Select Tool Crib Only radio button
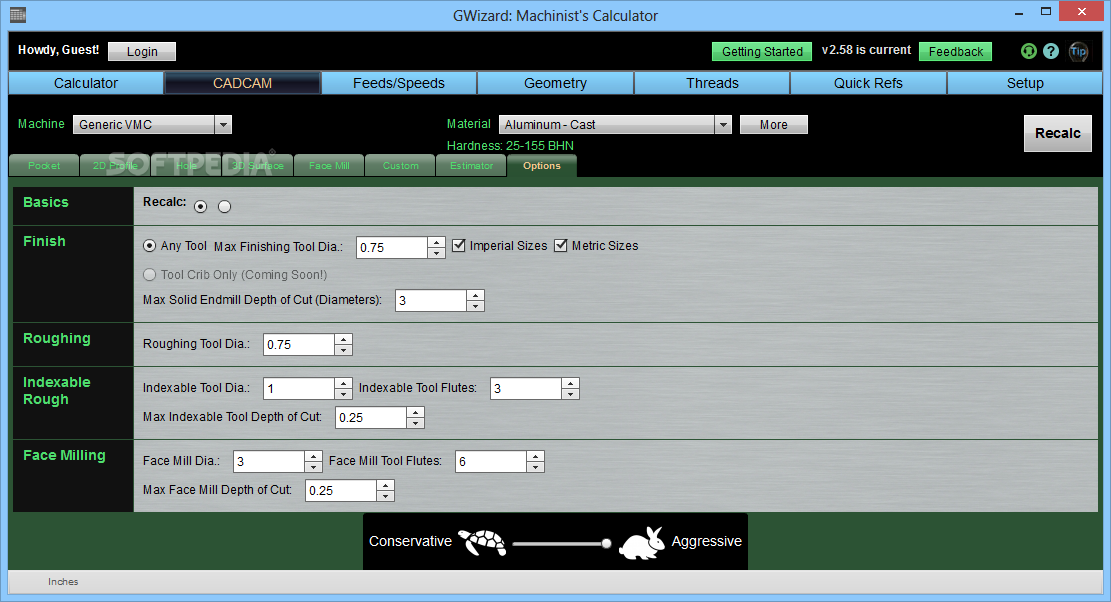Image resolution: width=1111 pixels, height=602 pixels. 150,275
